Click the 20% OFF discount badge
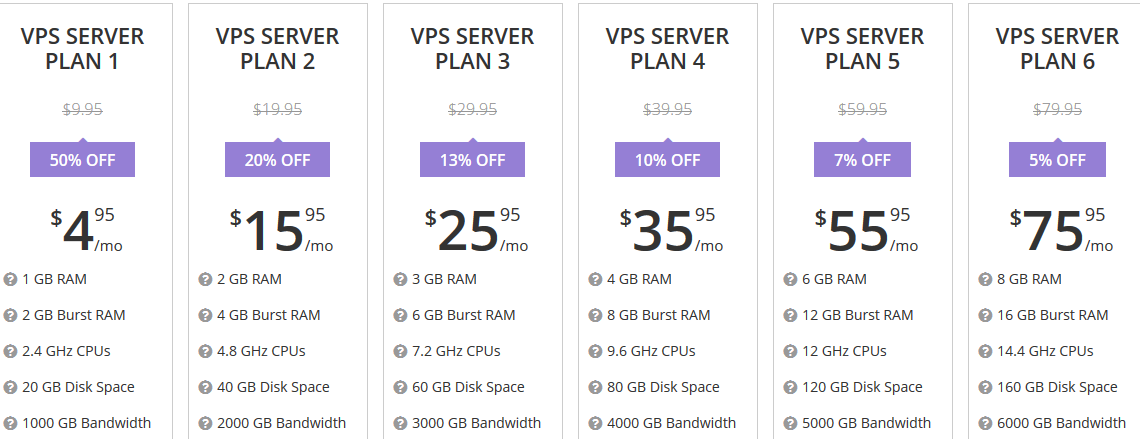 point(277,159)
